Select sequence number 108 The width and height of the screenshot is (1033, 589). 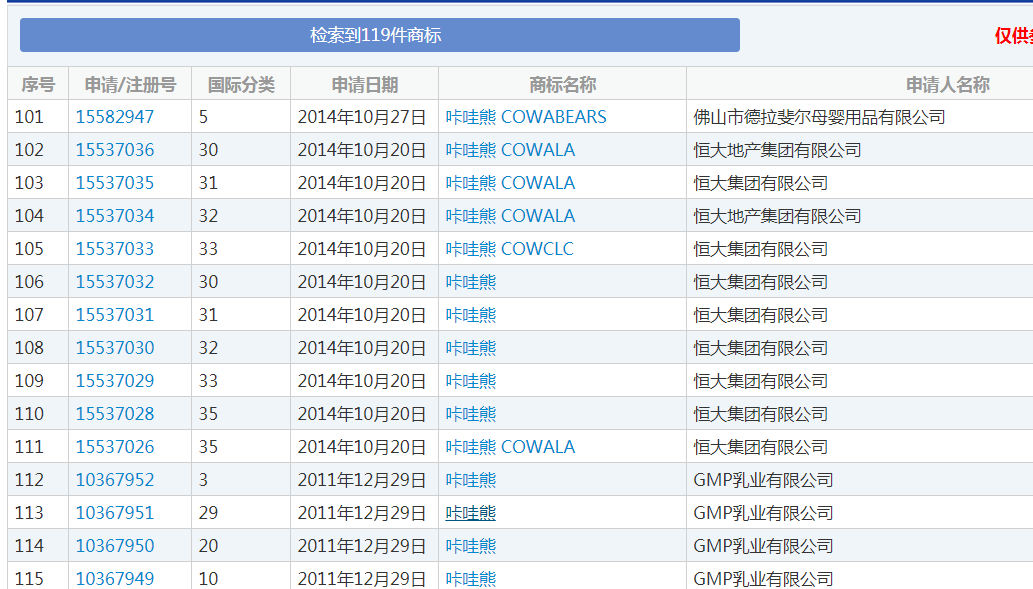29,347
